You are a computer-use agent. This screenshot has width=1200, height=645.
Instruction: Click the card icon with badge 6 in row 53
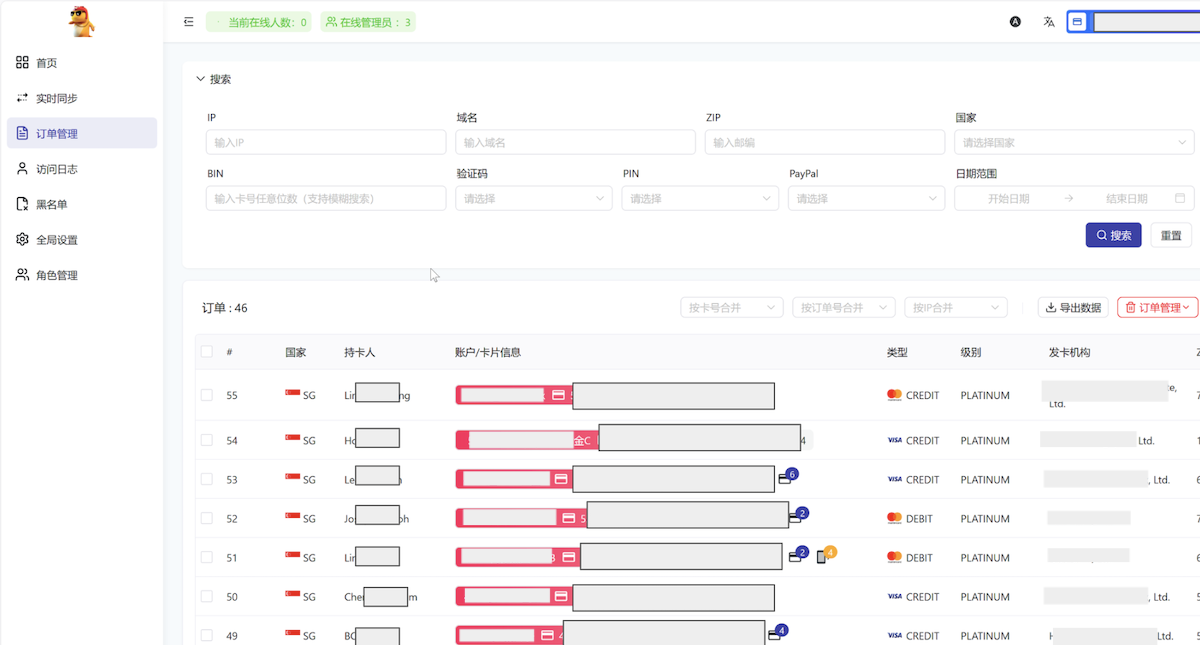click(785, 479)
